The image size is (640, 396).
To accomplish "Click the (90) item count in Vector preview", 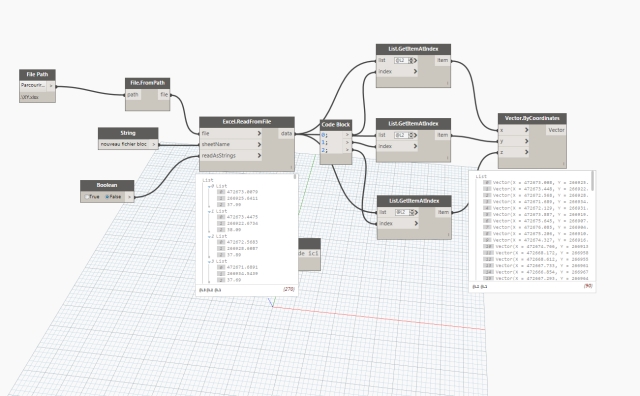I will point(588,286).
